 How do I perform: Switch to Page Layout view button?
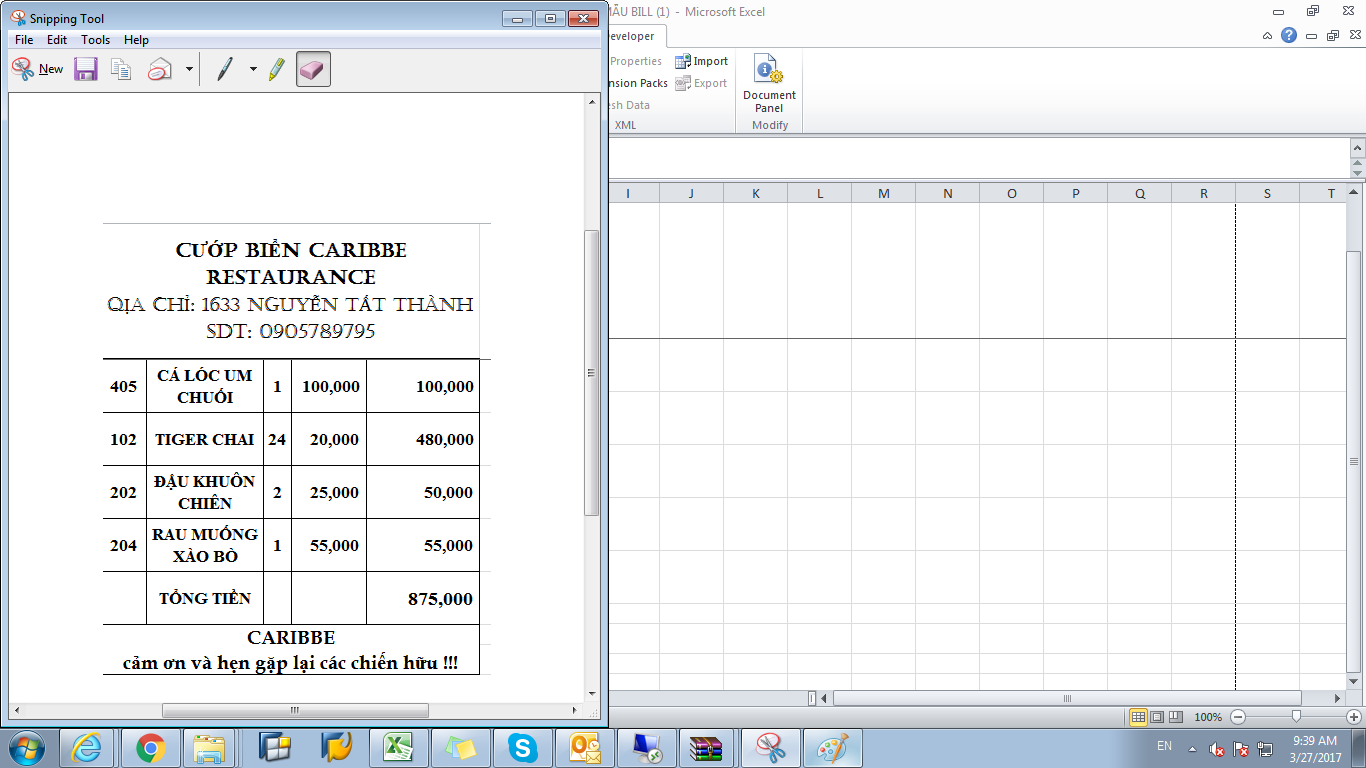(x=1157, y=717)
